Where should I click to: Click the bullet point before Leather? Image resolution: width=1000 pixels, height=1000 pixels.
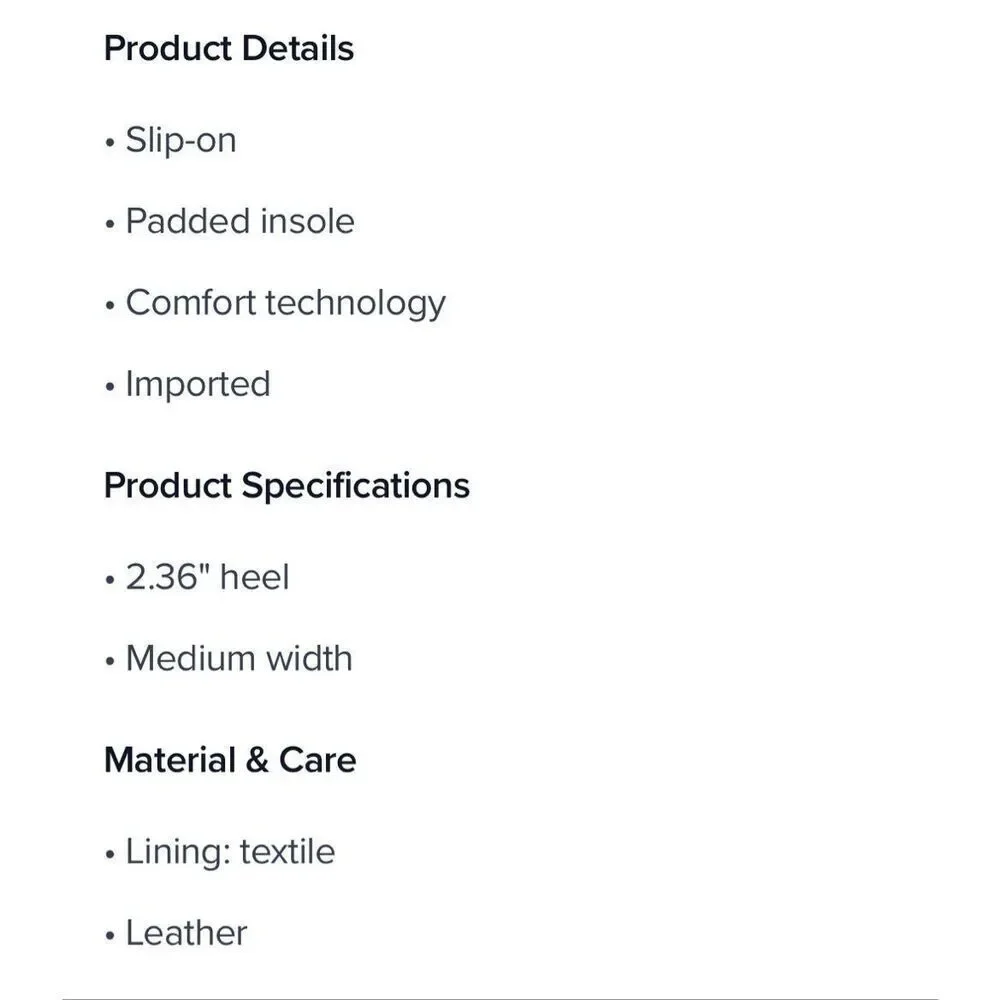click(x=110, y=936)
